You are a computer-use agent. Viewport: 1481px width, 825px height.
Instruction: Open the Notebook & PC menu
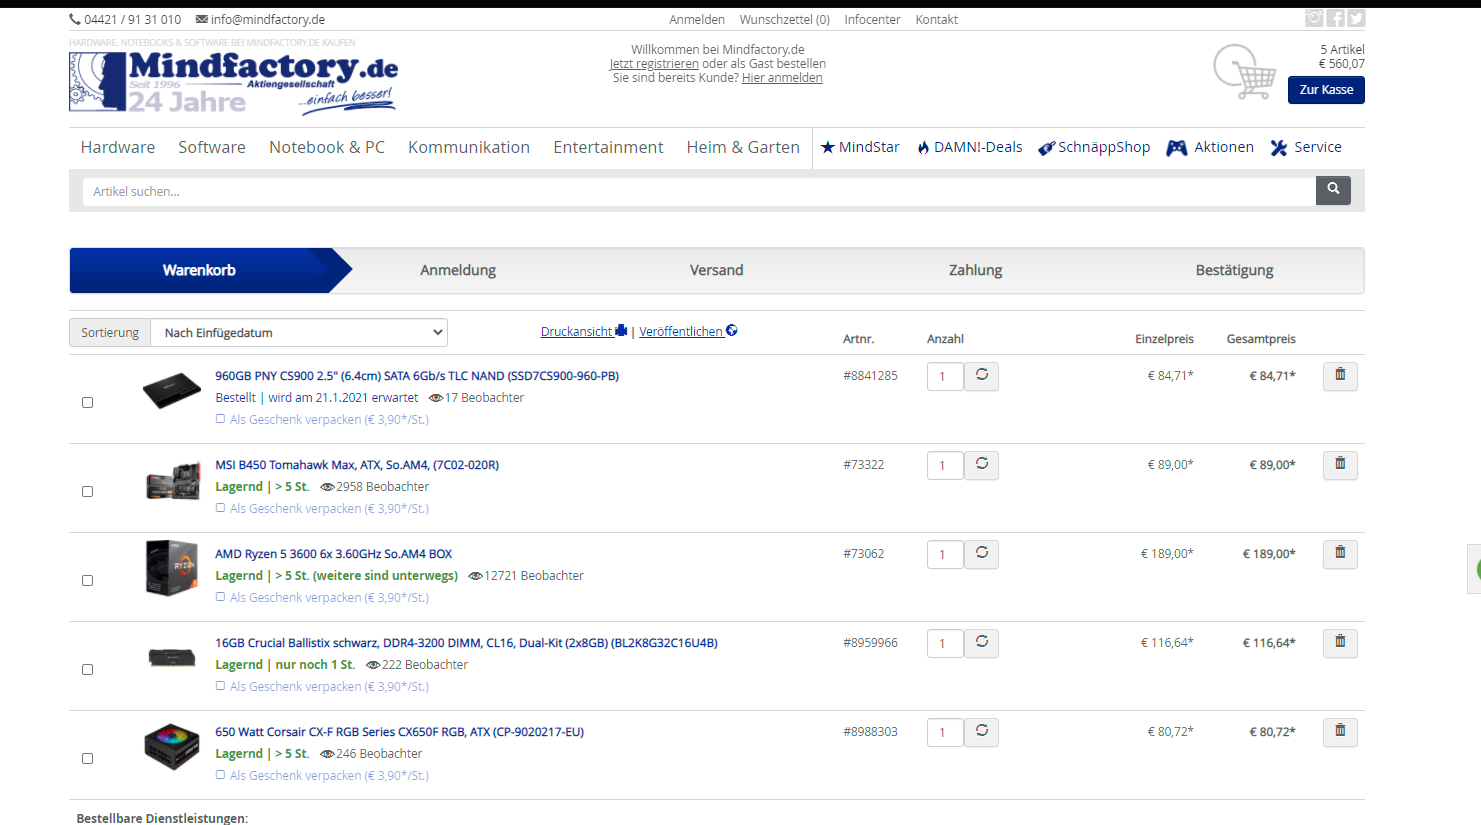pos(327,147)
